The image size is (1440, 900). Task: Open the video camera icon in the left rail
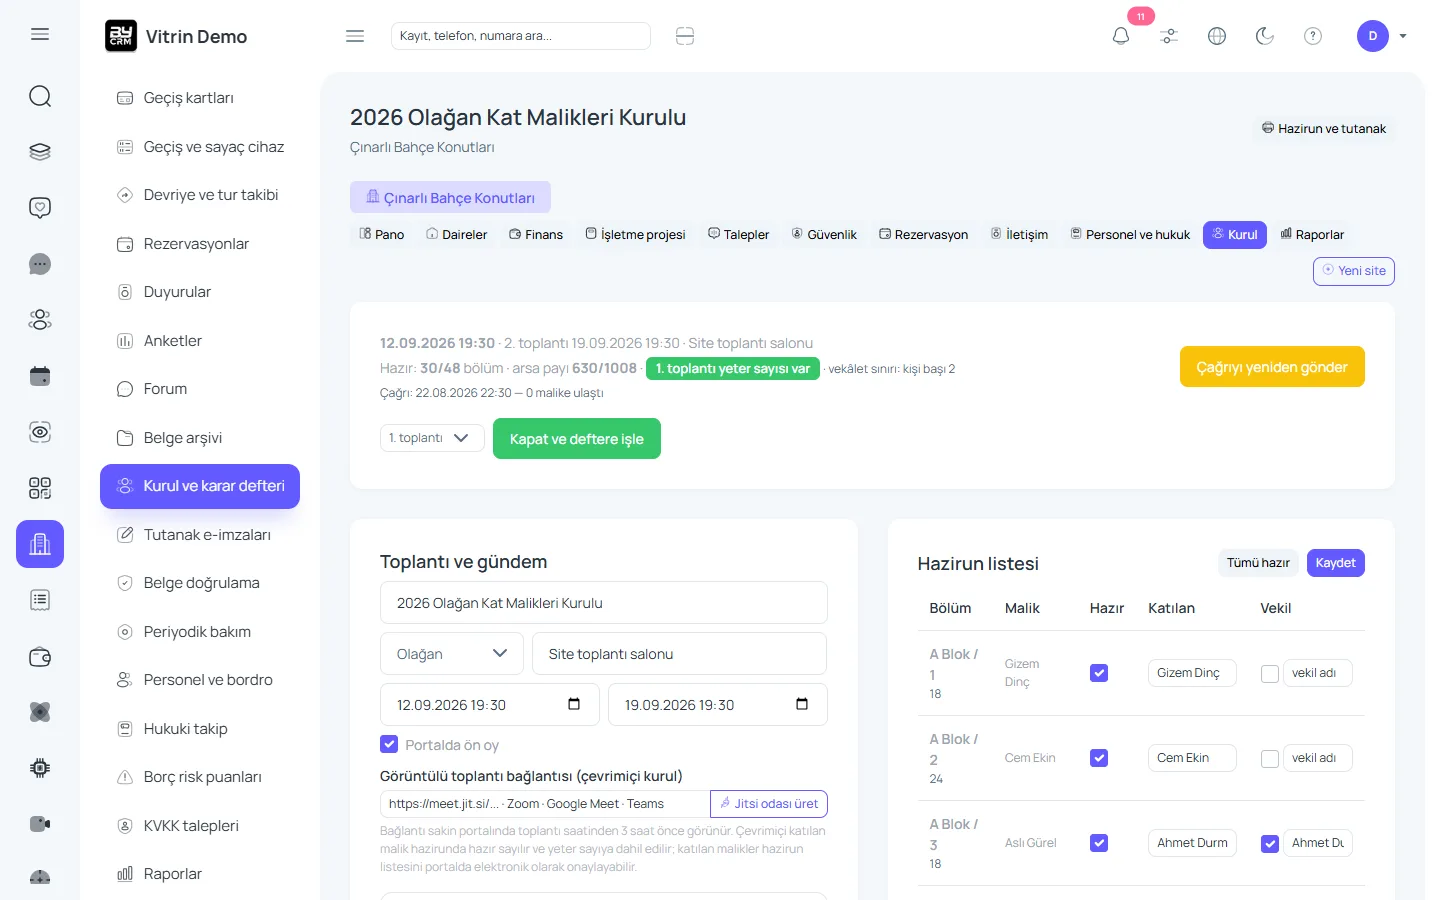(40, 824)
